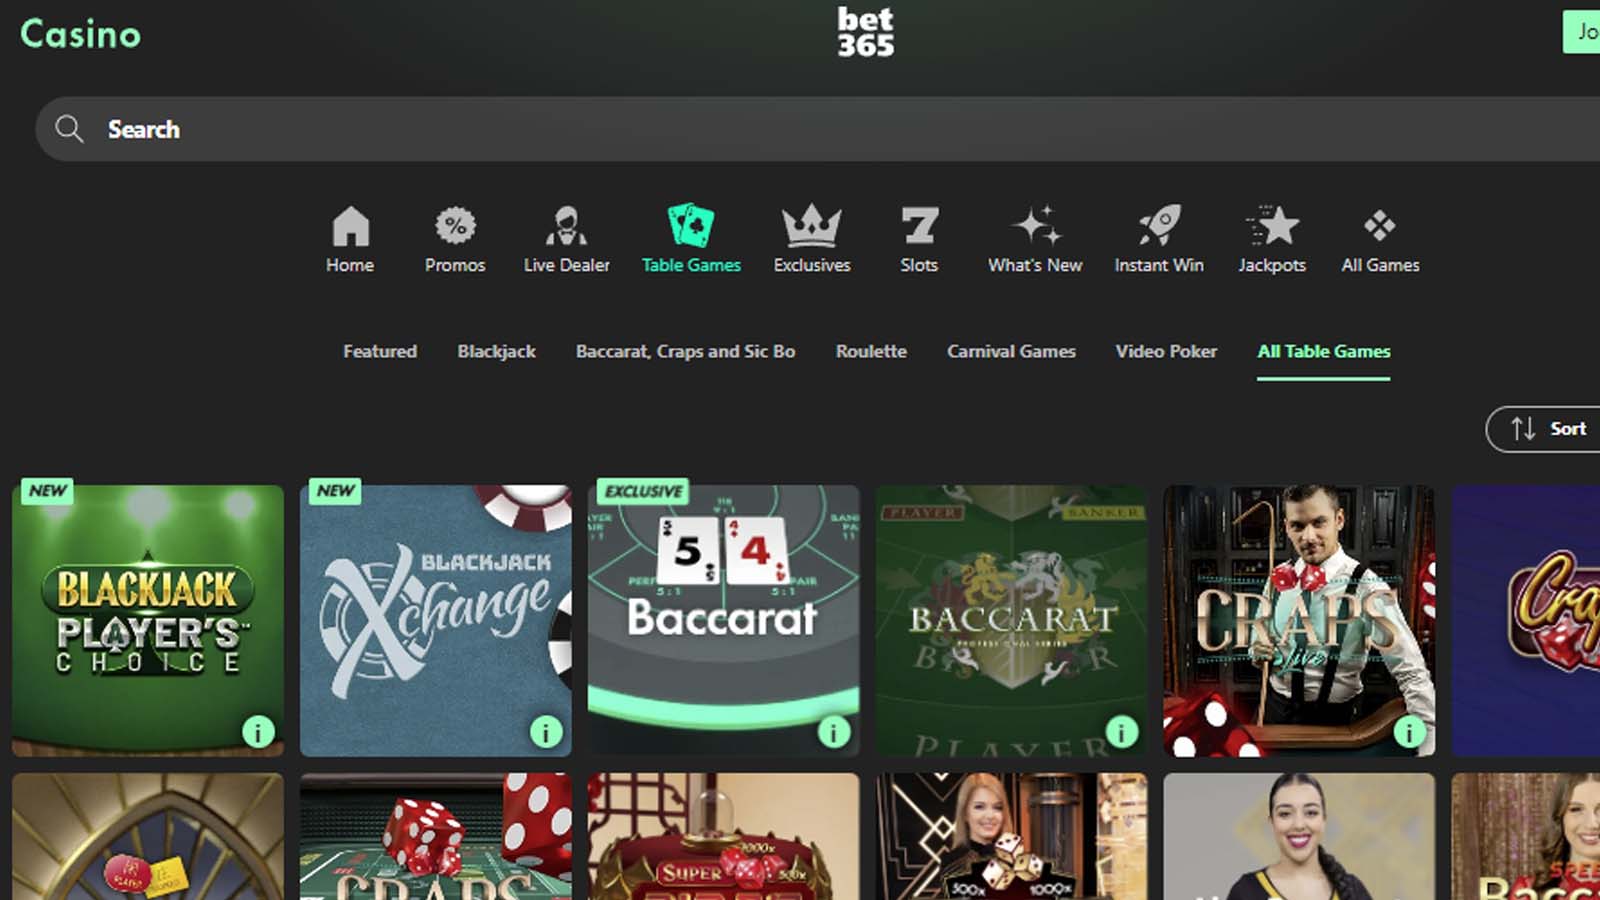
Task: Open the Craps table dice thumbnail
Action: [x=436, y=836]
